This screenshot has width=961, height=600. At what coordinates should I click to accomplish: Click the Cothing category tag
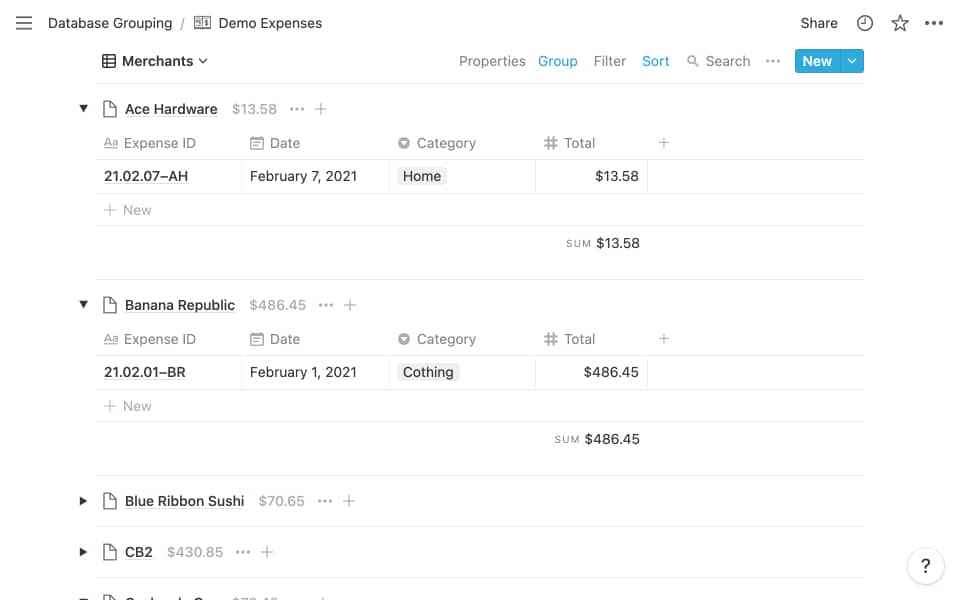point(428,373)
